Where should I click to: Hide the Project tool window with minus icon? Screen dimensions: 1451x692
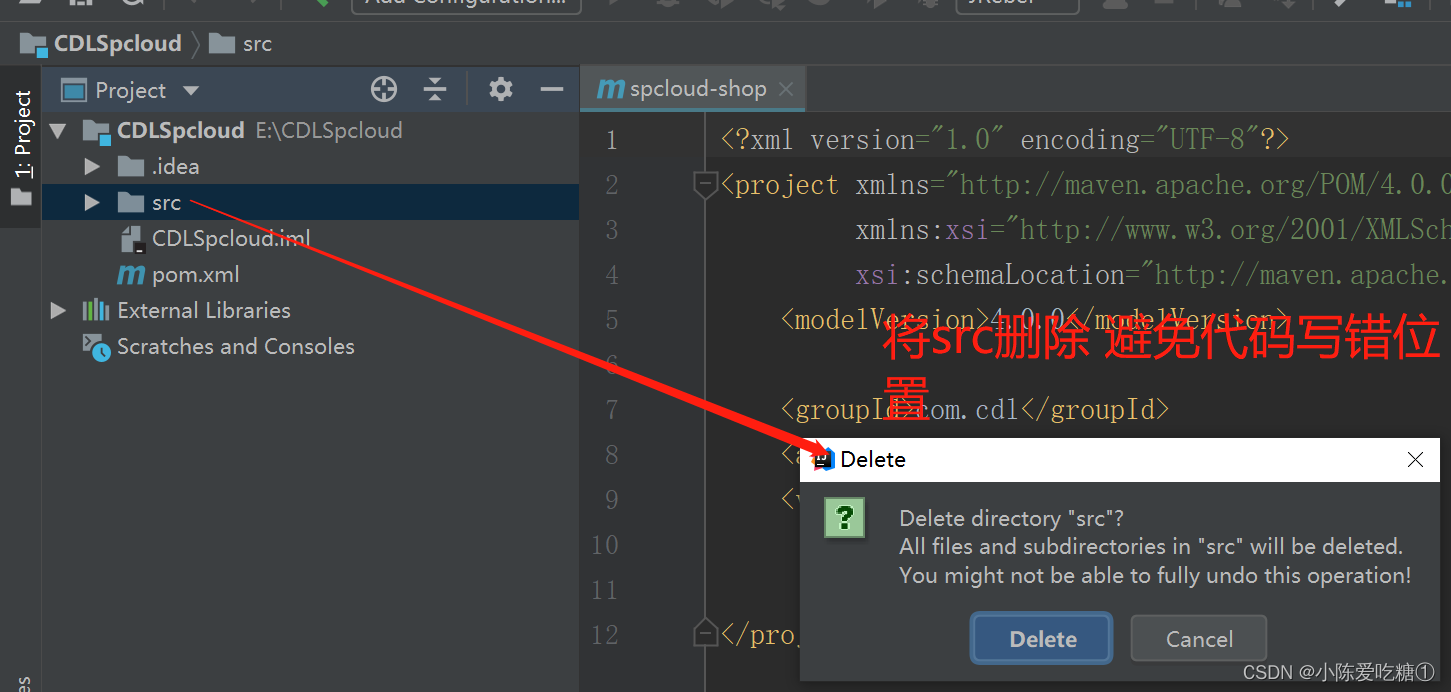(x=552, y=90)
